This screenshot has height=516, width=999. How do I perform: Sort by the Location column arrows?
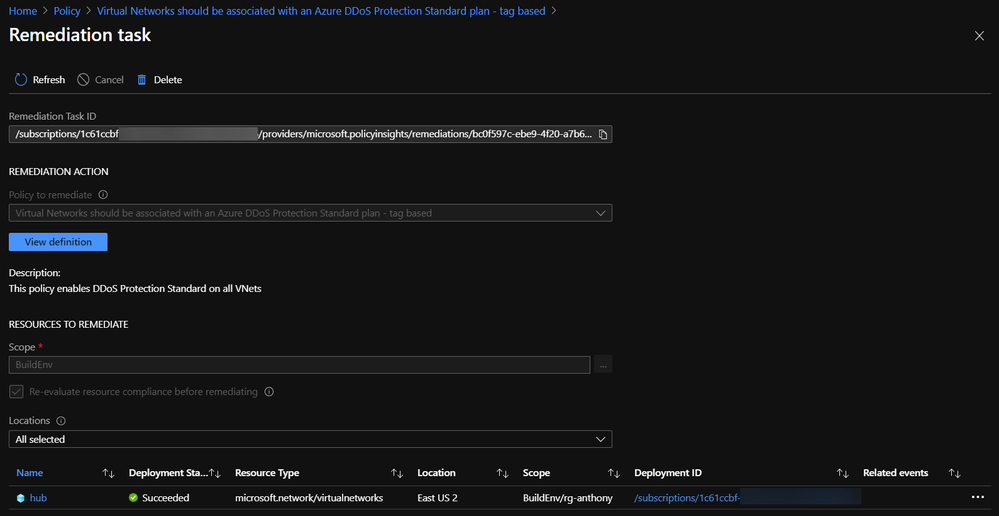pyautogui.click(x=502, y=473)
